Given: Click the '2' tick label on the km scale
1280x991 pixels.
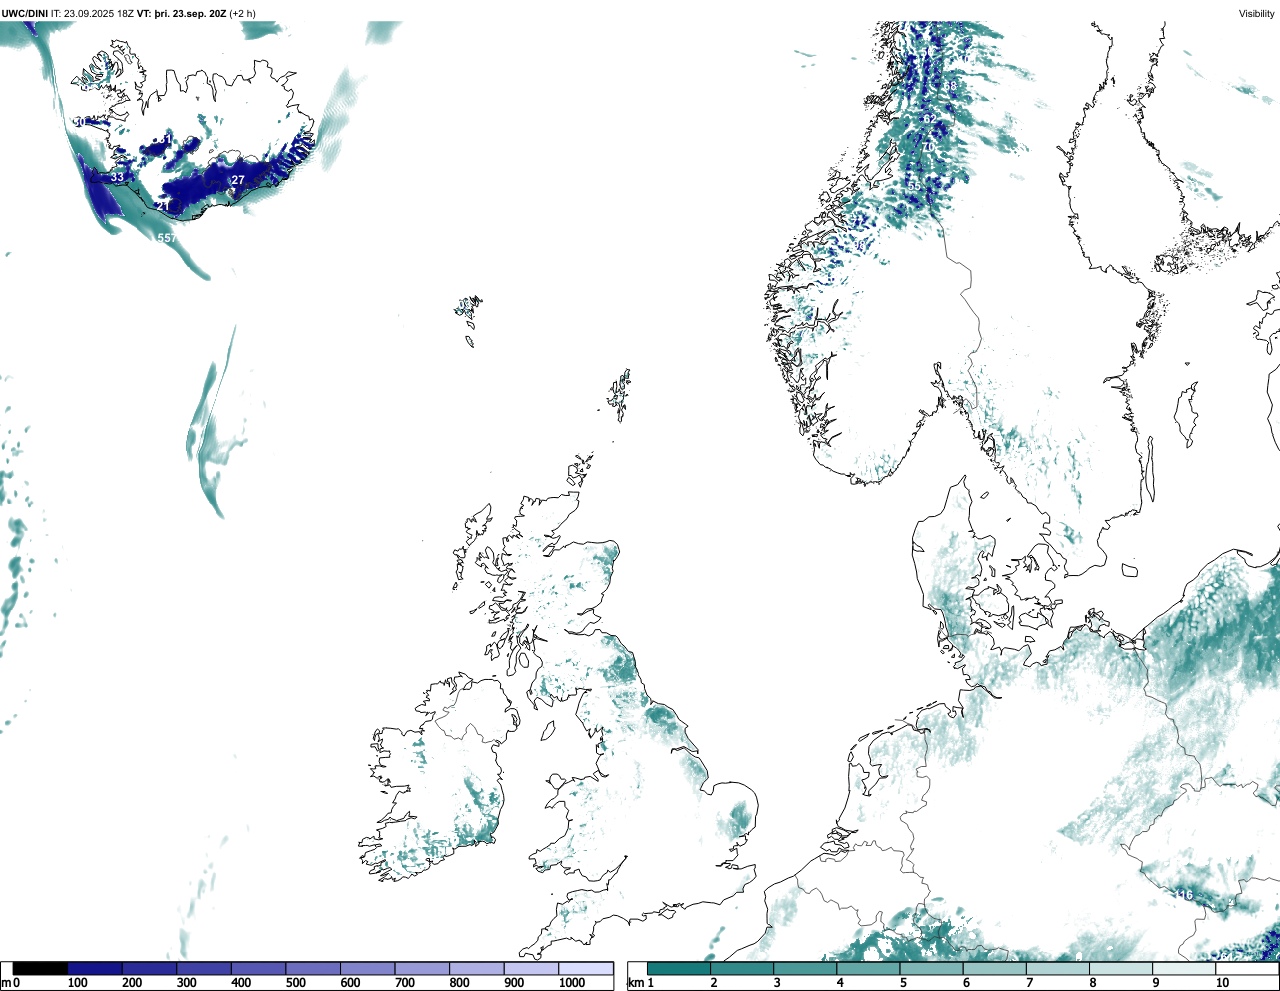Looking at the screenshot, I should (x=713, y=983).
